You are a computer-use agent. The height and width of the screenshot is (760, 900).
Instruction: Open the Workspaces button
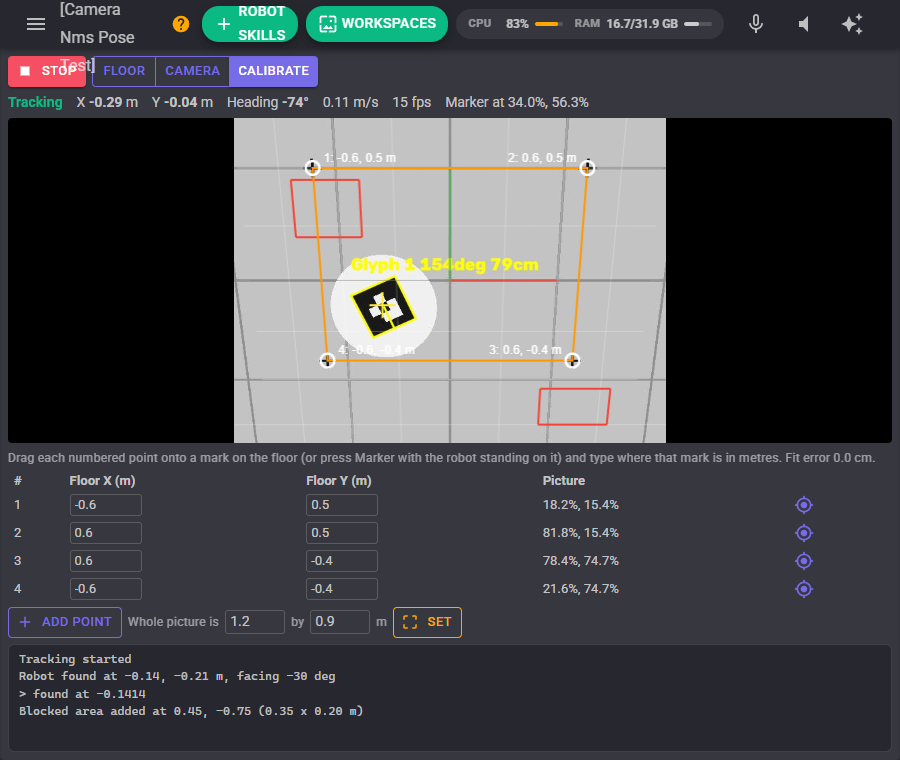(377, 24)
